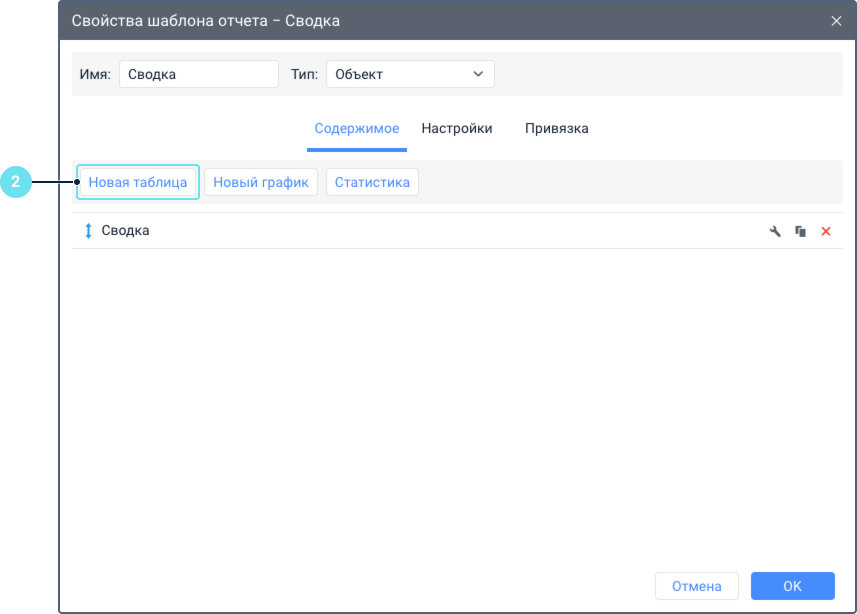Open the Настройки tab
The width and height of the screenshot is (857, 614).
click(456, 129)
